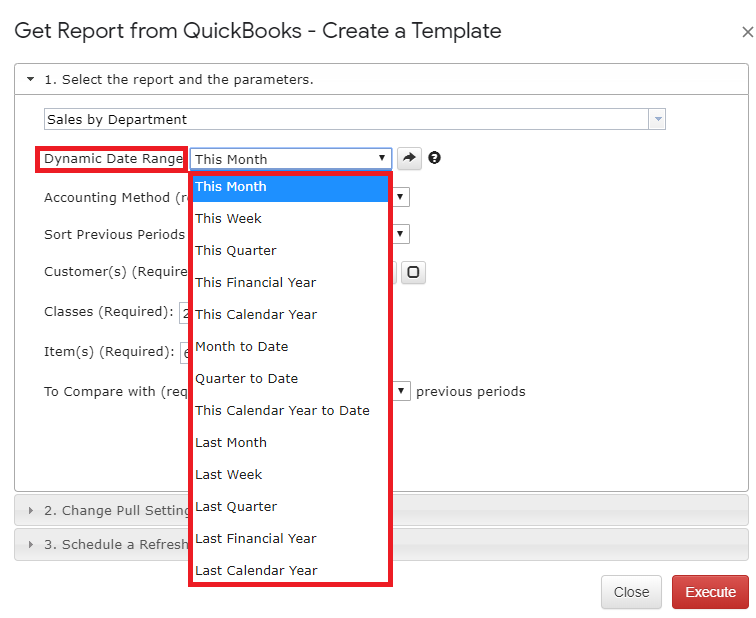Click the Close button
The height and width of the screenshot is (618, 756).
tap(631, 591)
